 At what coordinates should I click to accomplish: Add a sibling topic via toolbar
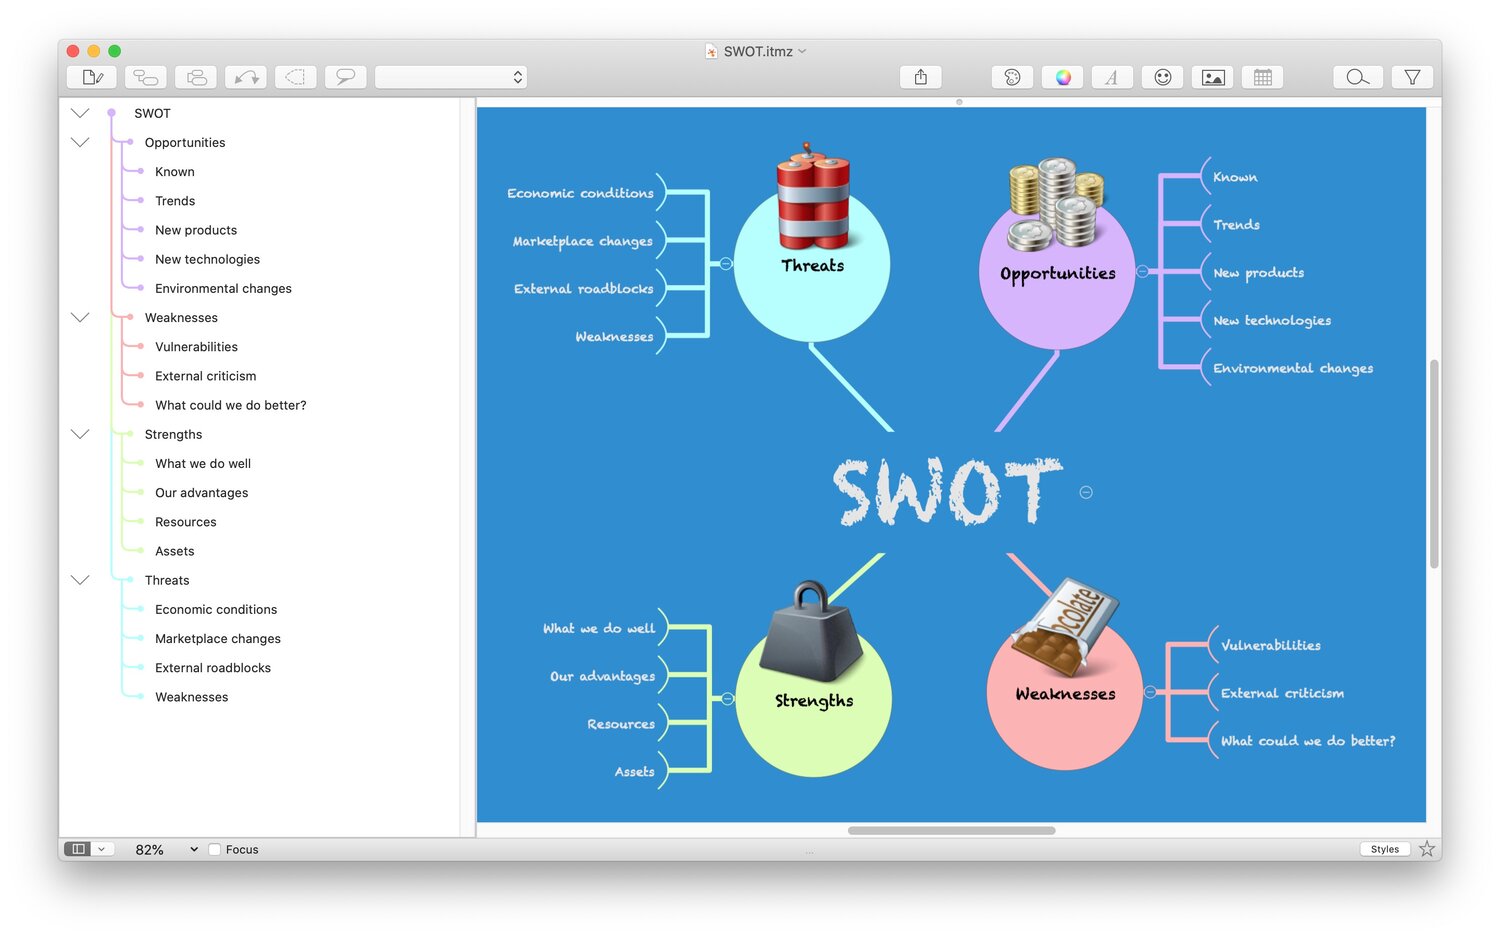196,77
